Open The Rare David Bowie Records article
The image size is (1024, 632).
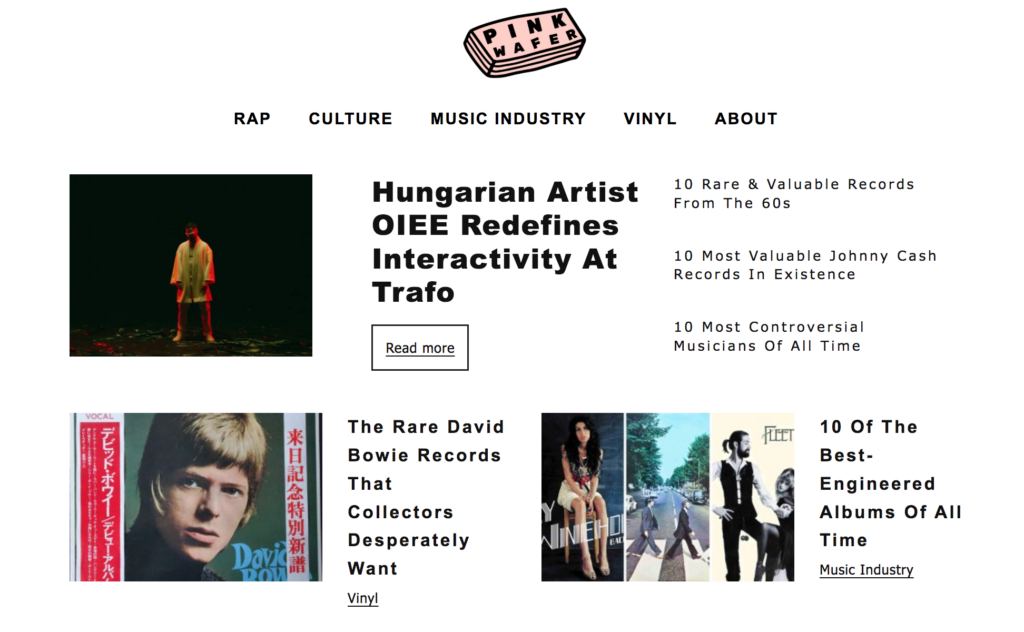[426, 498]
